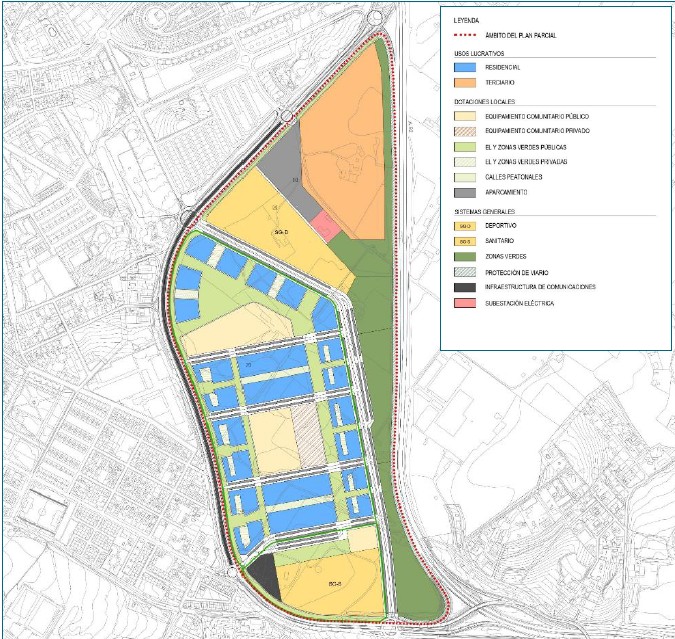Image resolution: width=675 pixels, height=639 pixels.
Task: Click the Deportivo SG-D legend swatch
Action: pyautogui.click(x=465, y=226)
